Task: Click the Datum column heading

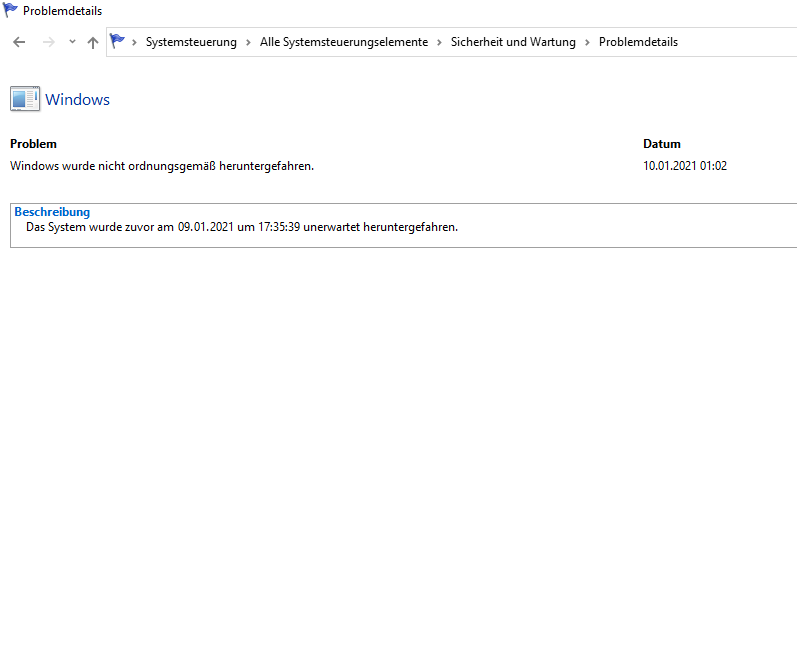Action: coord(661,144)
